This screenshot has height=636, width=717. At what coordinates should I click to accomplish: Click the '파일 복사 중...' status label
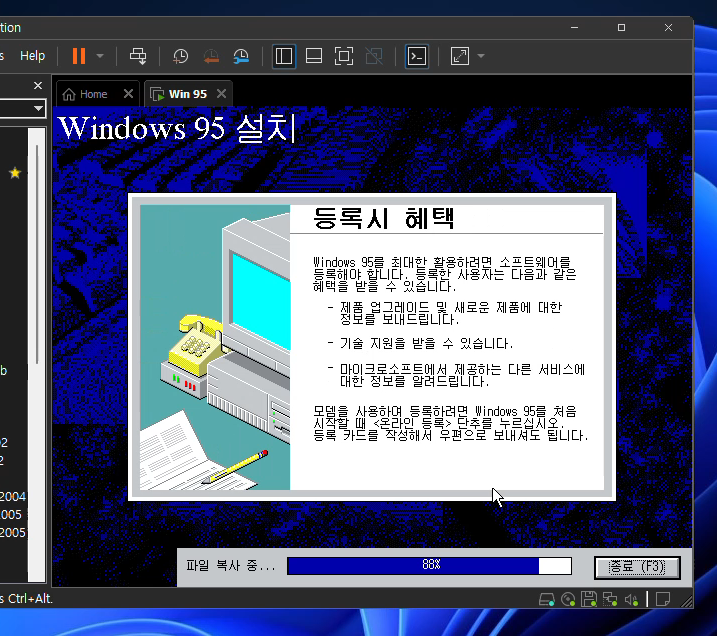point(231,566)
